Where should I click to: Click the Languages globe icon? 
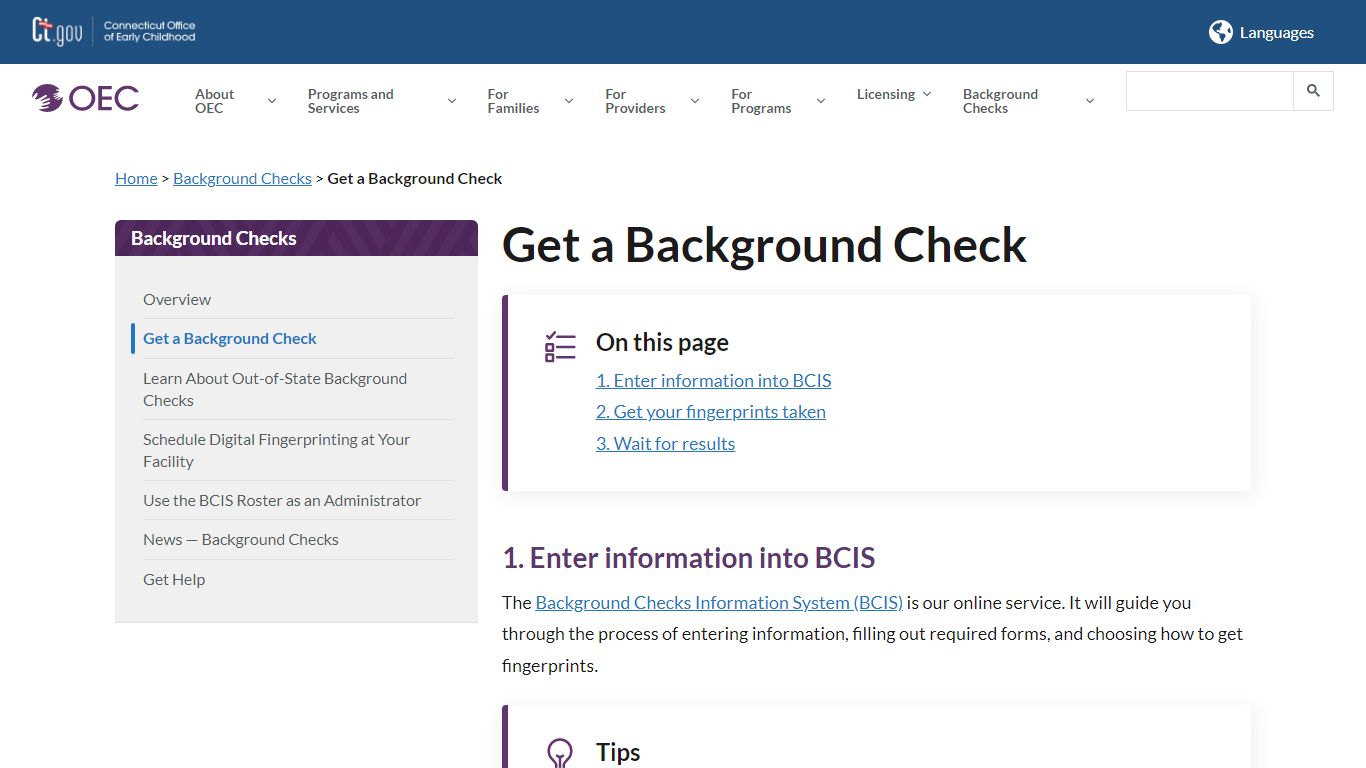click(x=1220, y=32)
